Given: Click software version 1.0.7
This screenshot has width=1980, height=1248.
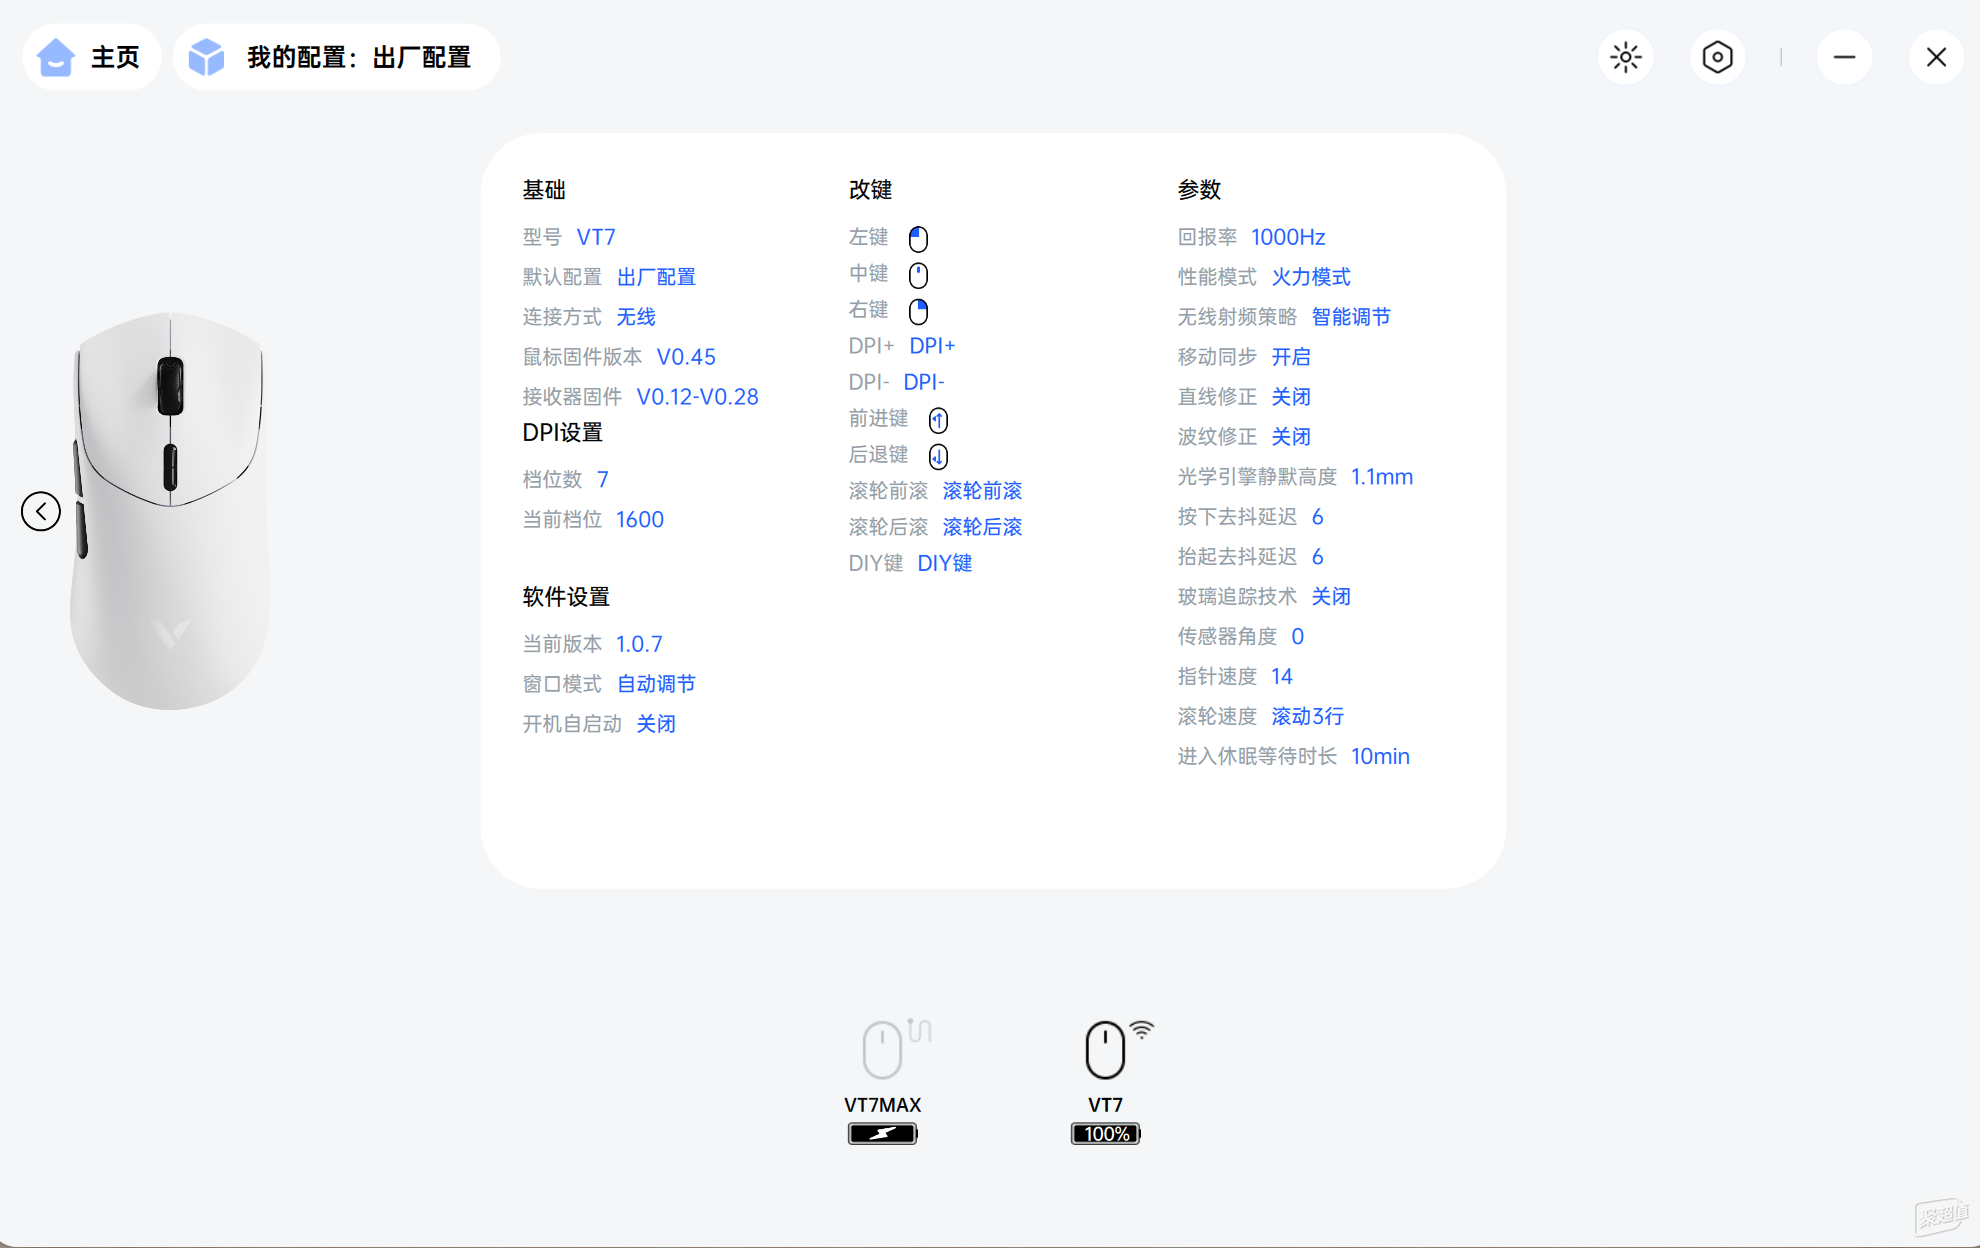Looking at the screenshot, I should 639,644.
